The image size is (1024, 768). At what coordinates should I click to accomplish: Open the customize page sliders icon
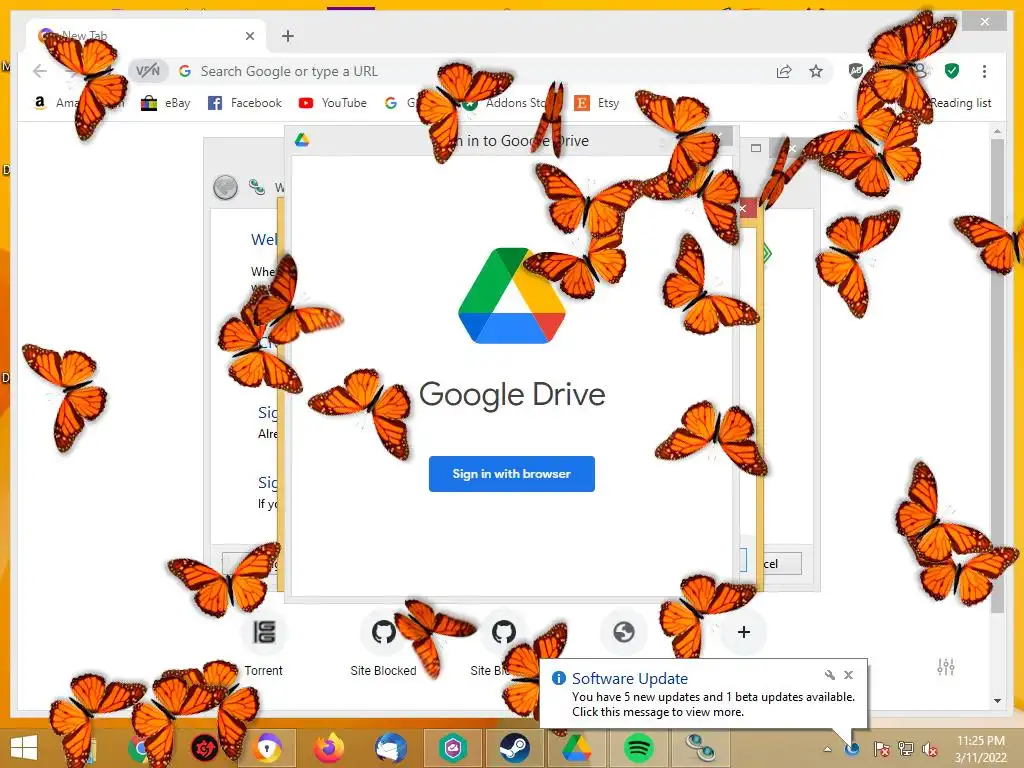click(946, 666)
